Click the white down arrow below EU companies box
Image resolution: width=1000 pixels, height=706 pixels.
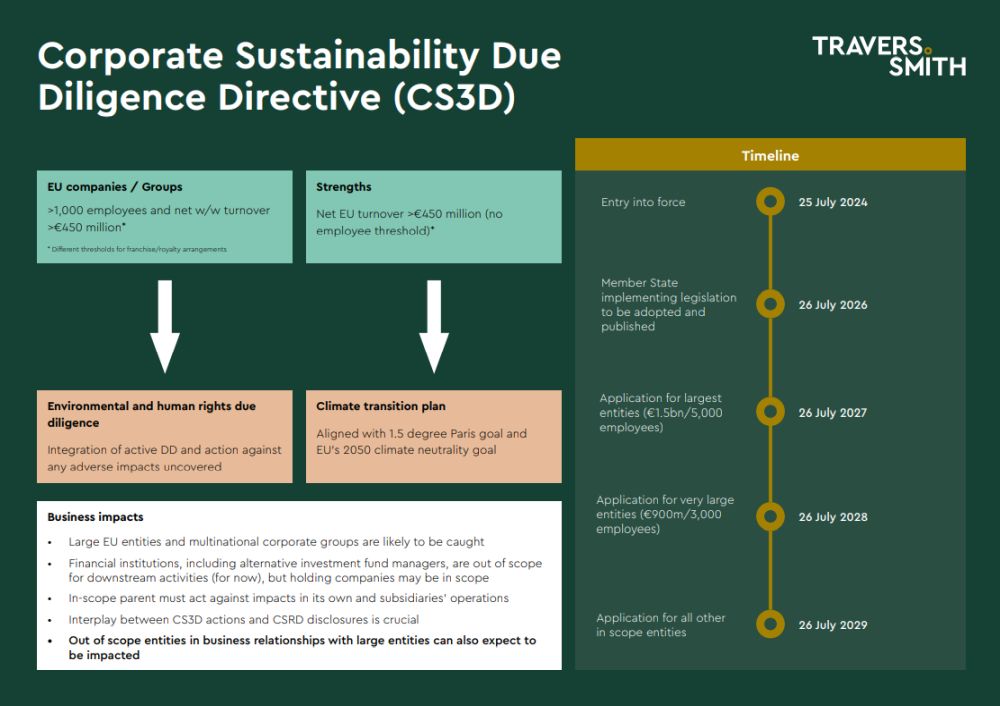(x=165, y=326)
